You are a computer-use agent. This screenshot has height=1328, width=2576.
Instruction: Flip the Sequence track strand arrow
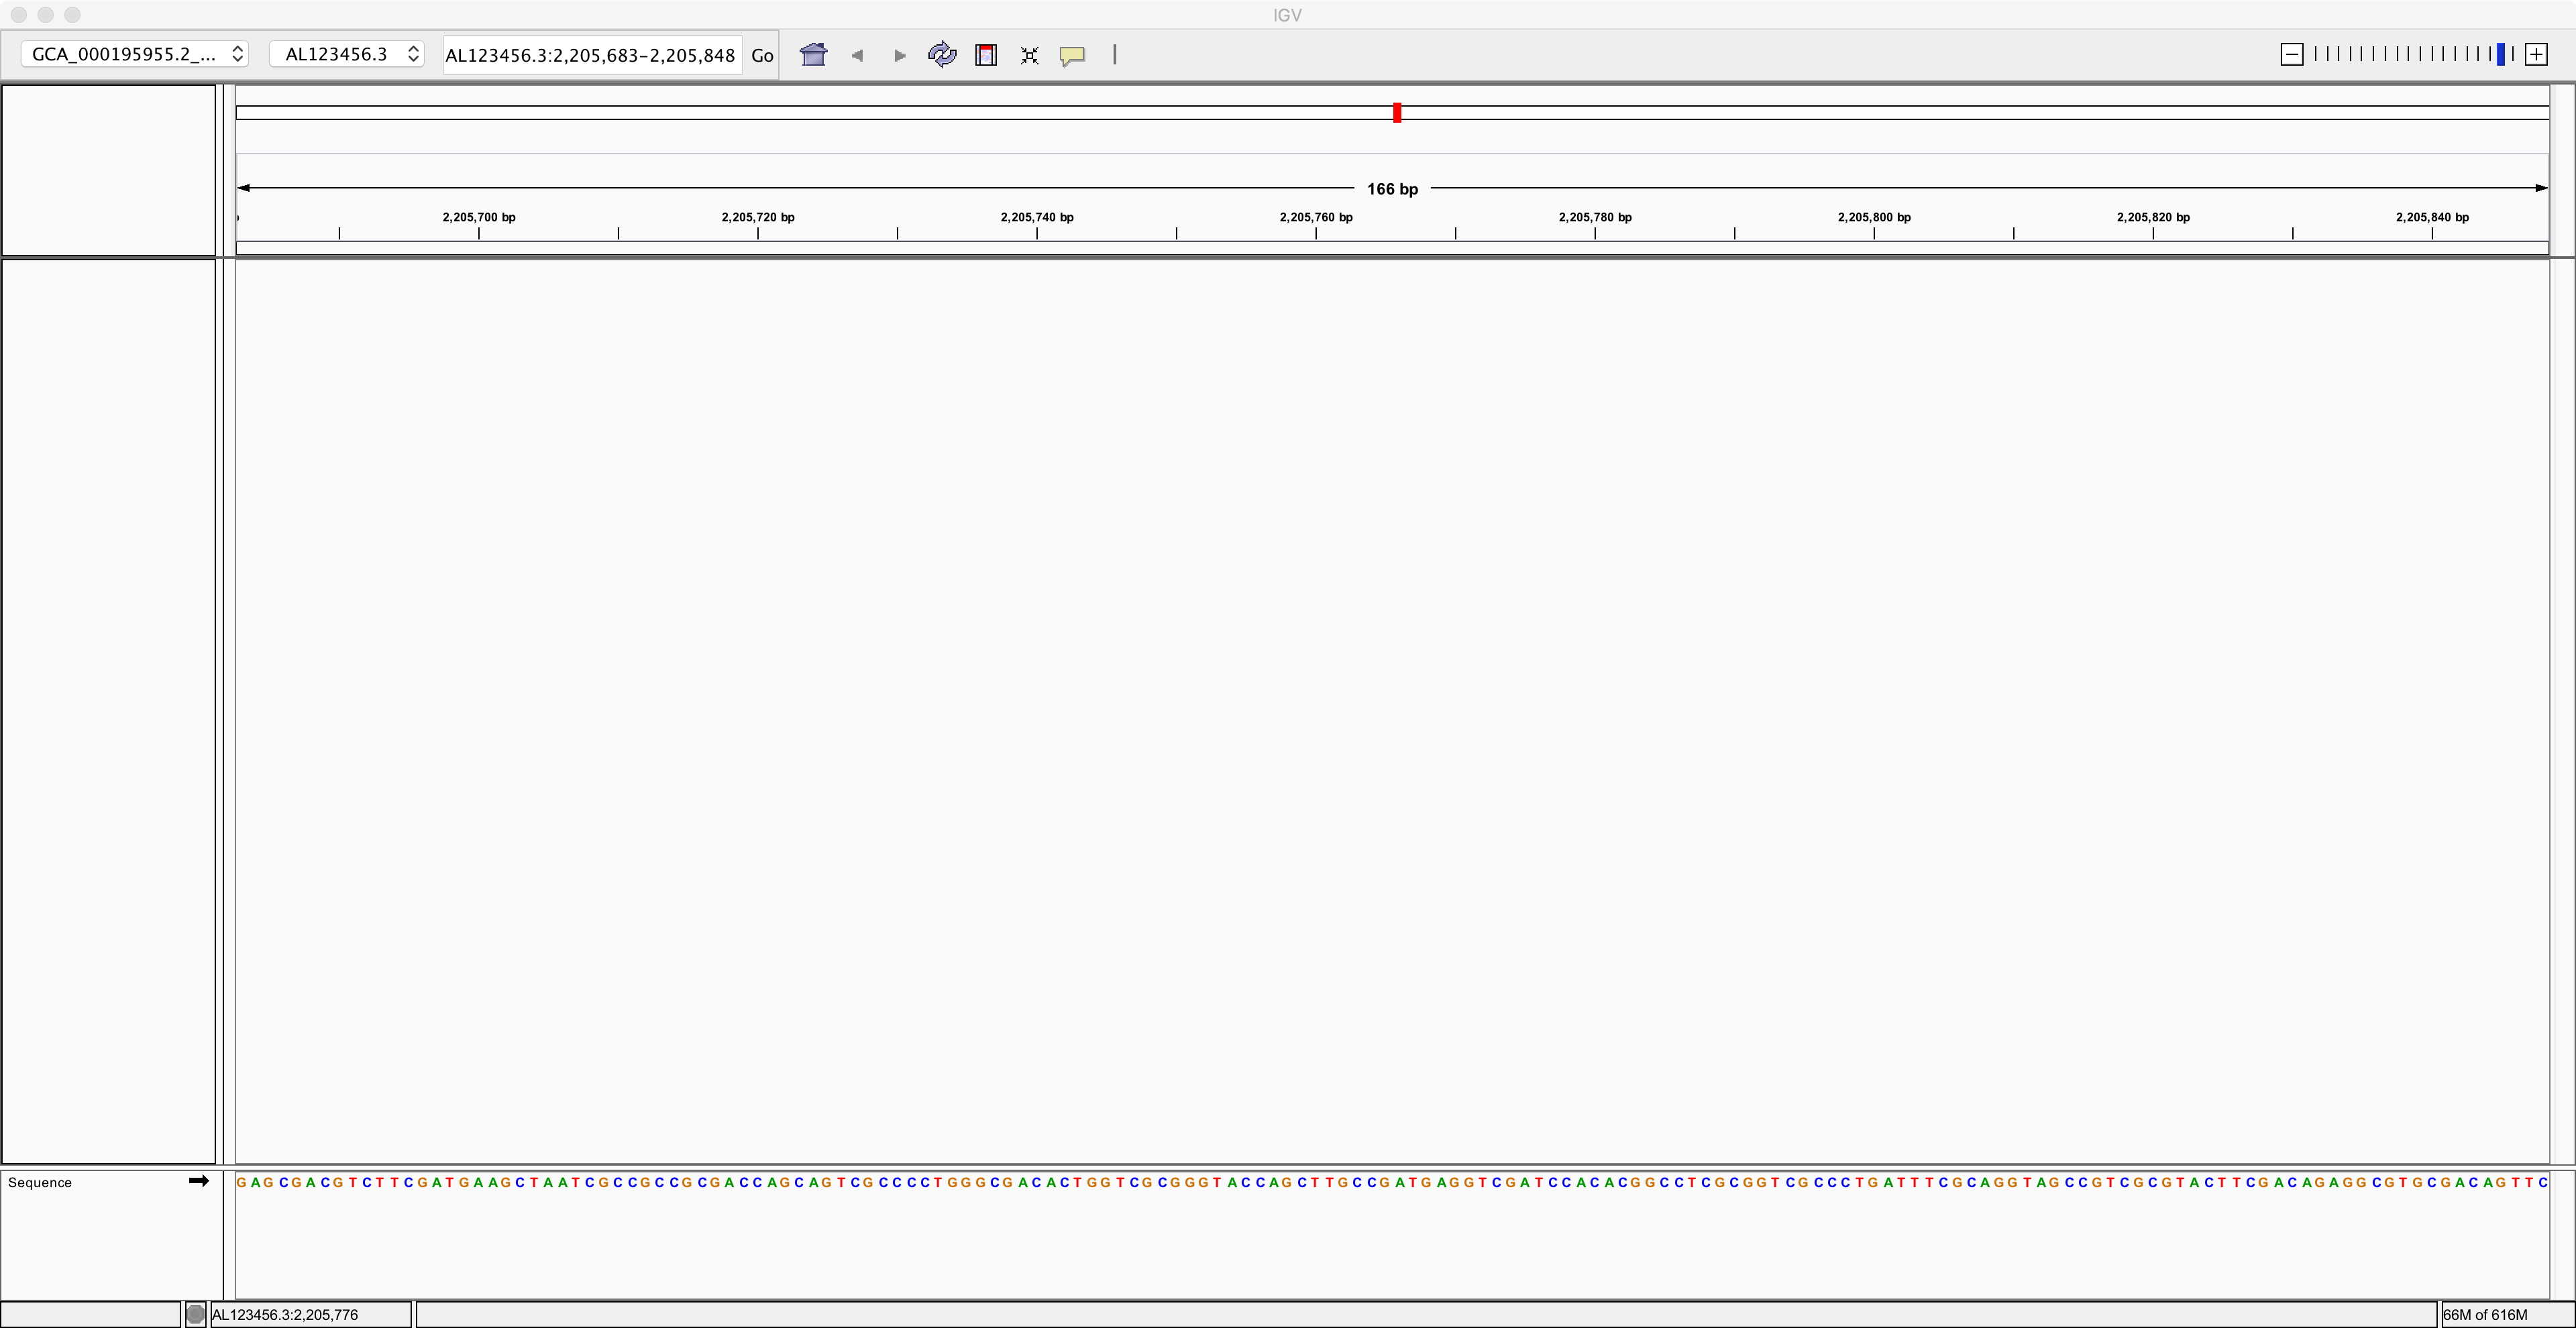point(198,1181)
